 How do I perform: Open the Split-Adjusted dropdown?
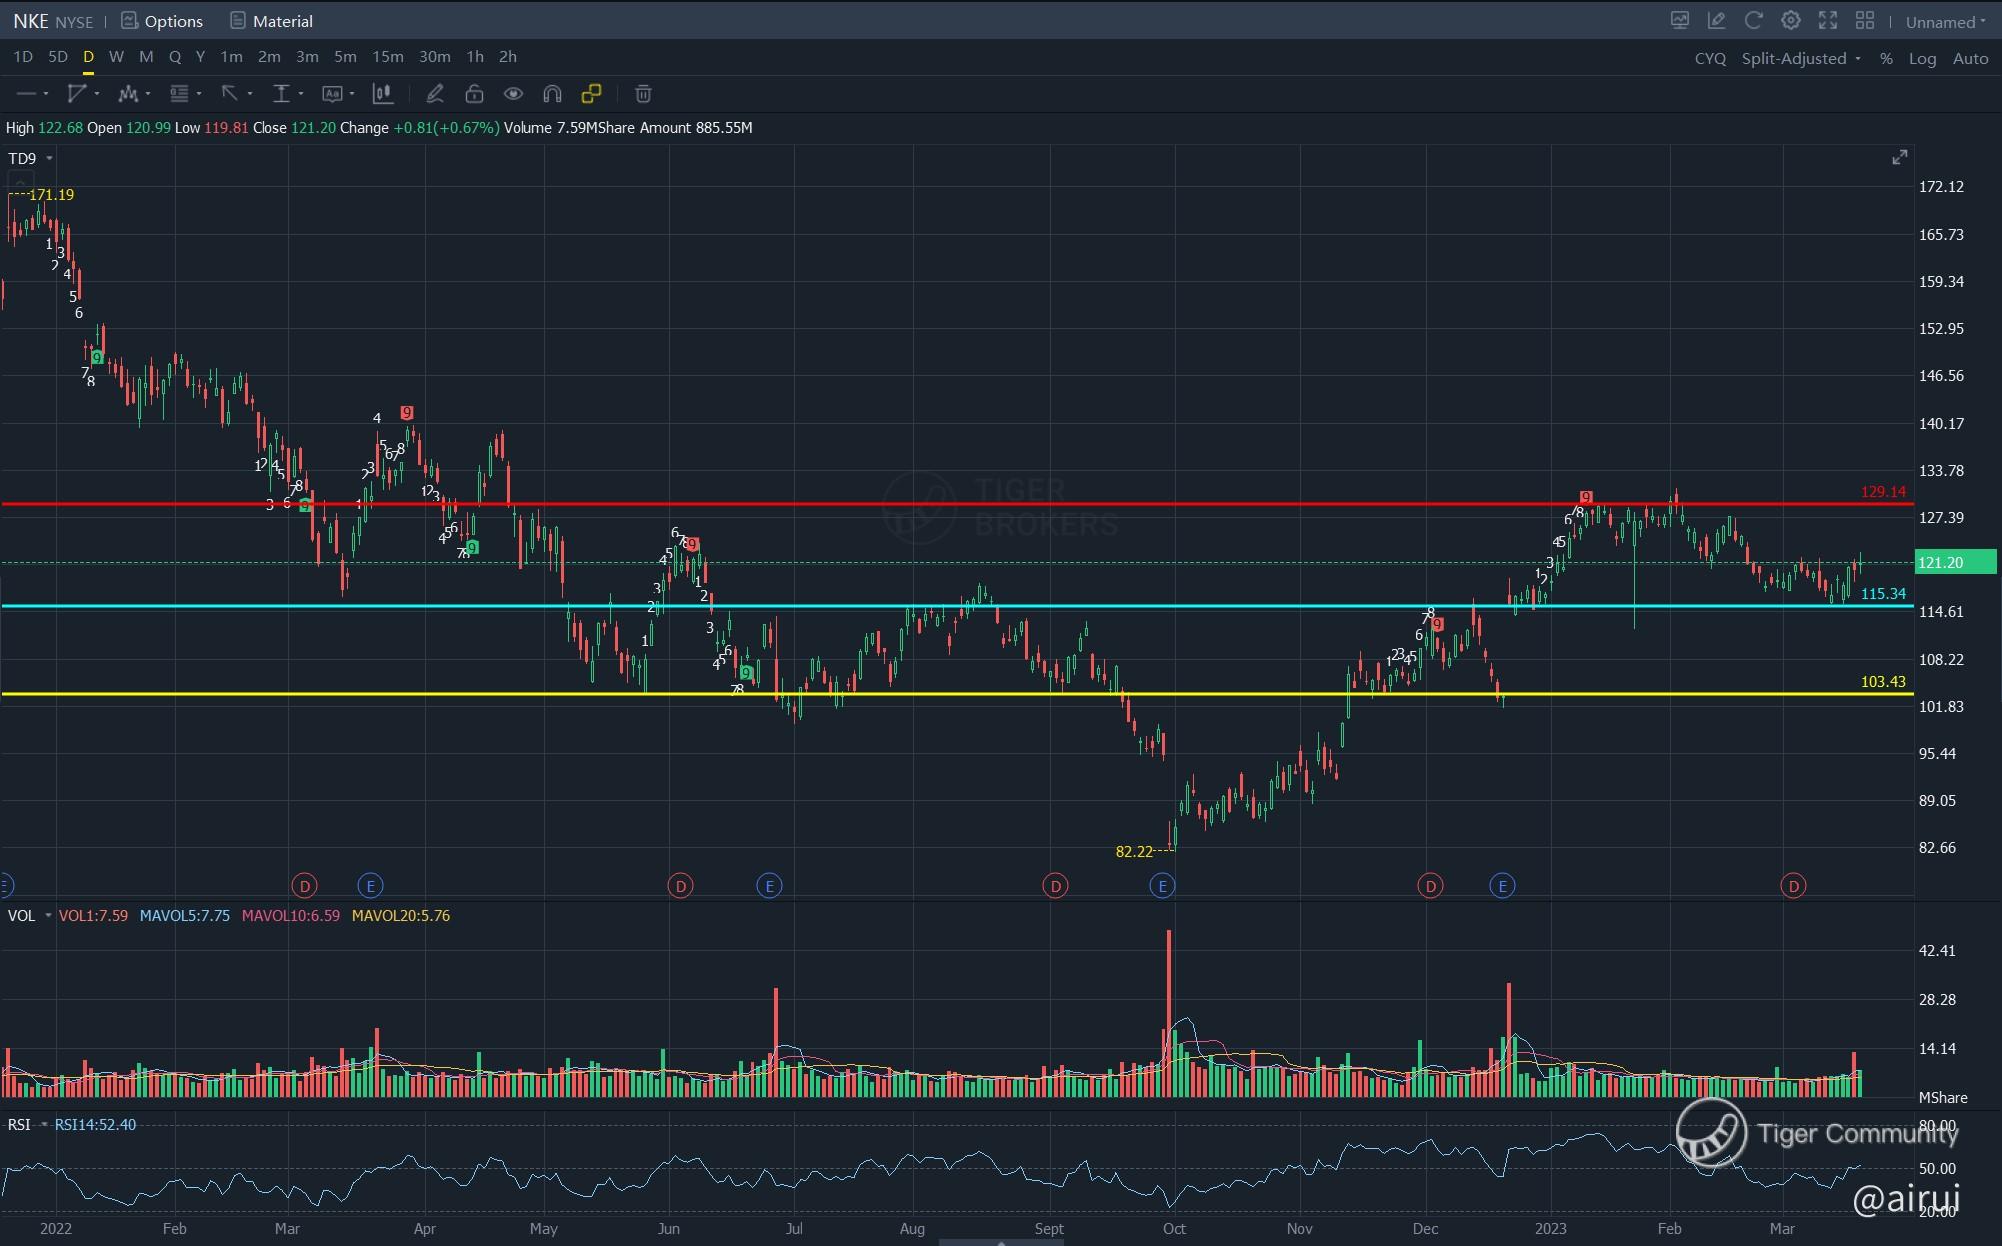(x=1800, y=58)
